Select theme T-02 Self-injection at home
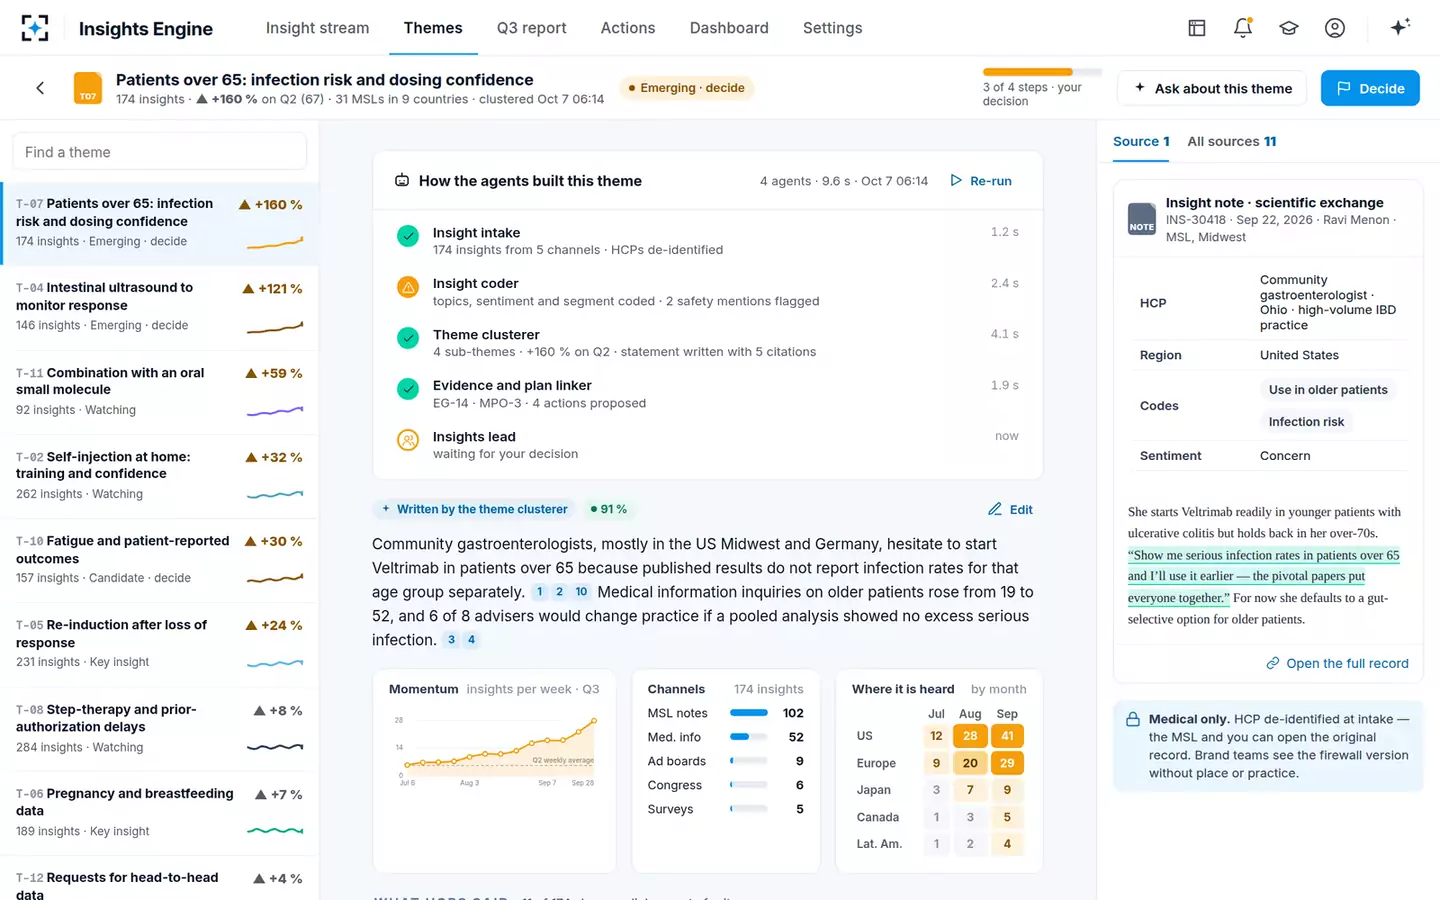1440x900 pixels. coord(159,476)
